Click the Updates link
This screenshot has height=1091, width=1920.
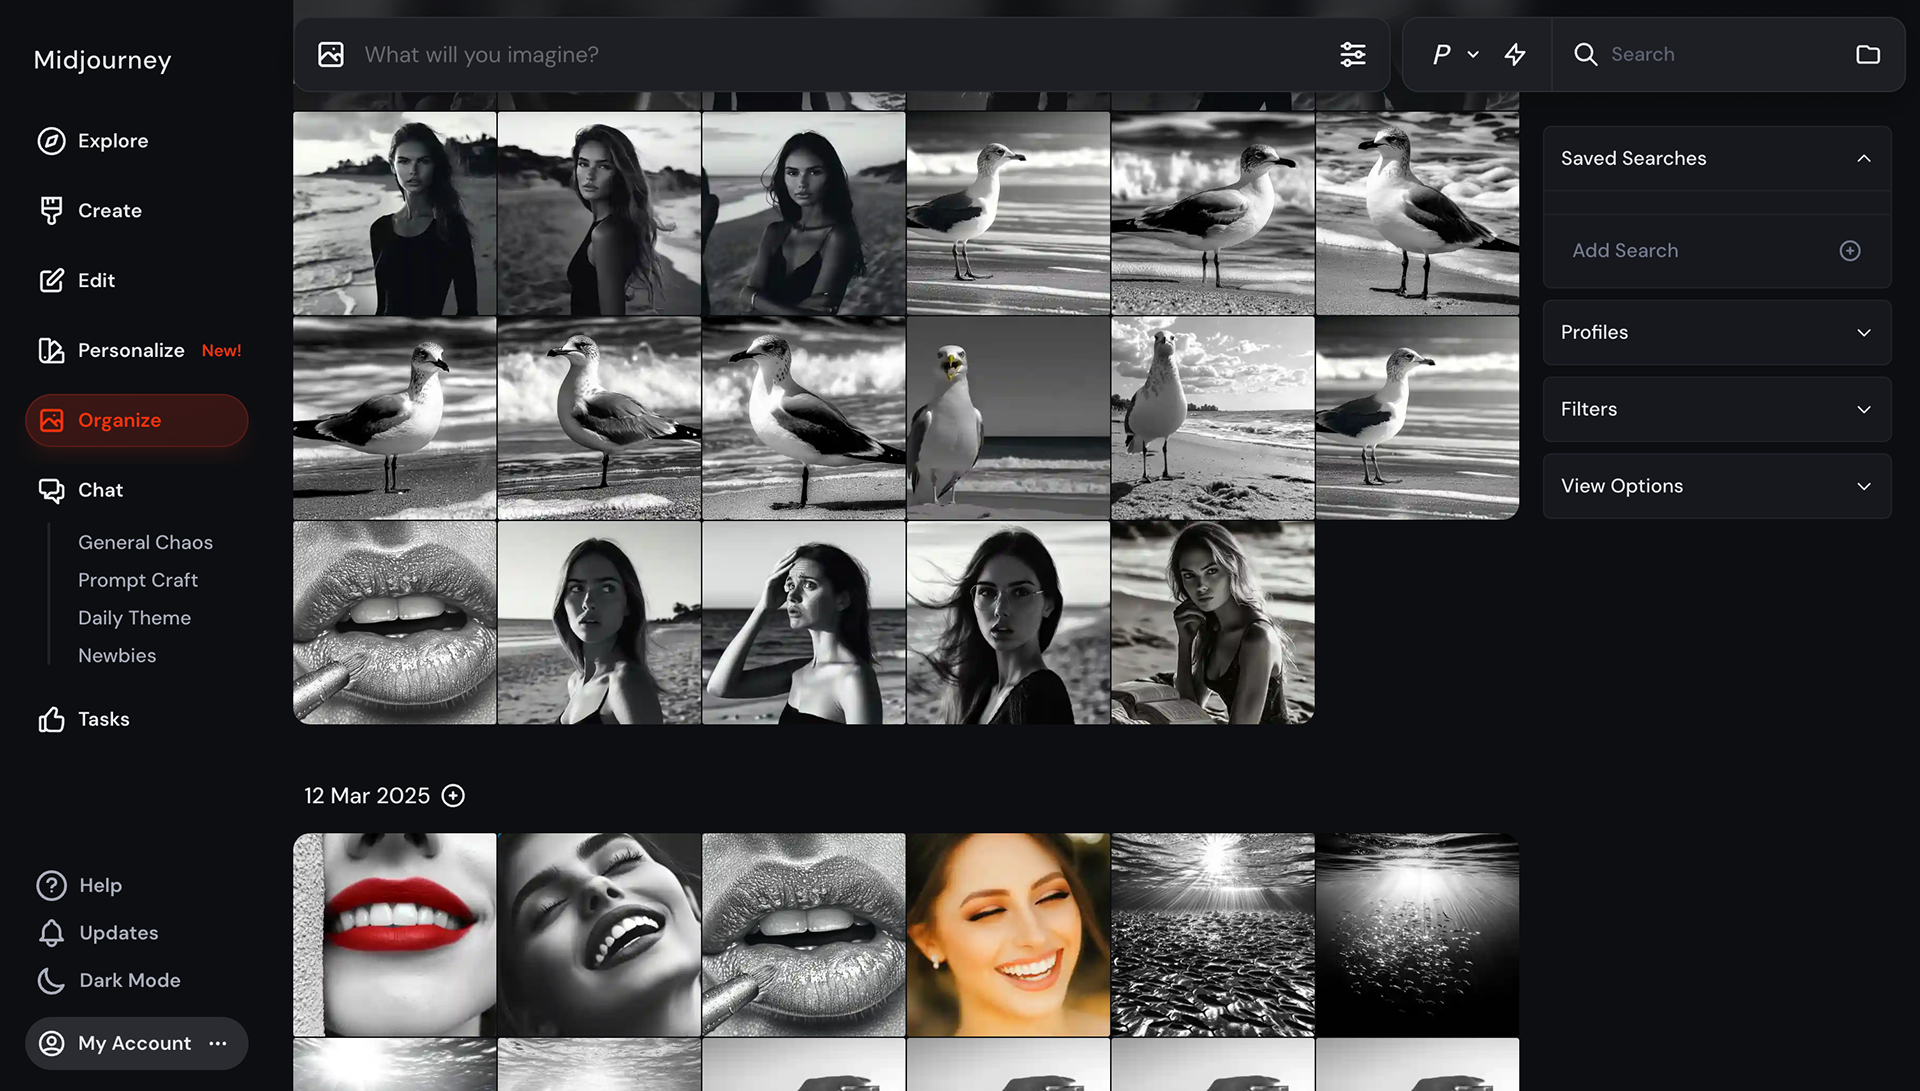pos(119,933)
